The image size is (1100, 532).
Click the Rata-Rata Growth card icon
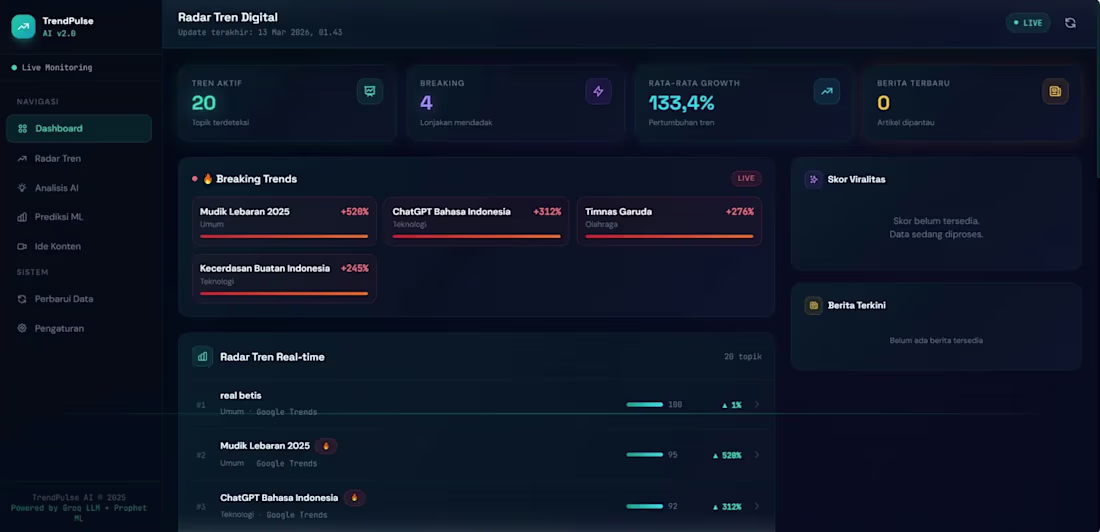(x=827, y=91)
